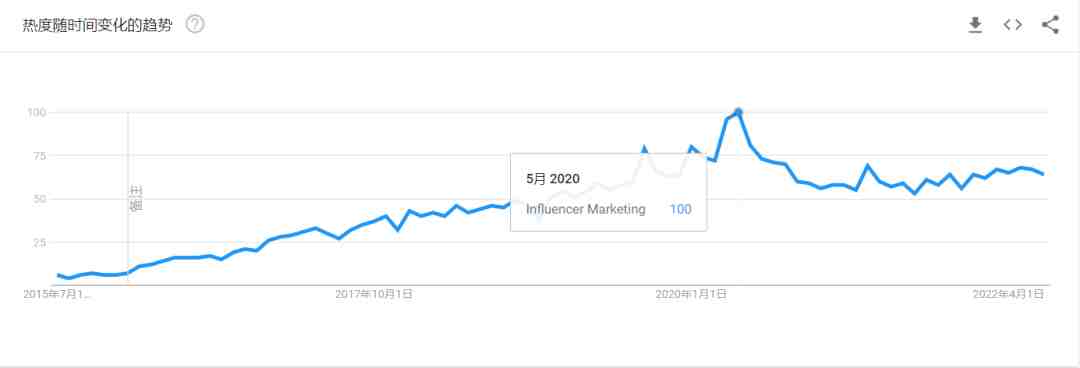Viewport: 1080px width, 368px height.
Task: Click the 25 label on the vertical axis
Action: point(39,243)
